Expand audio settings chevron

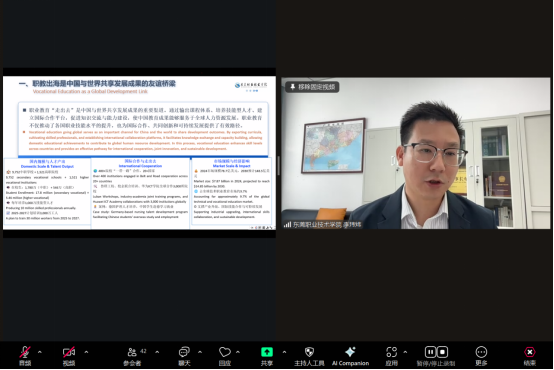pos(40,352)
